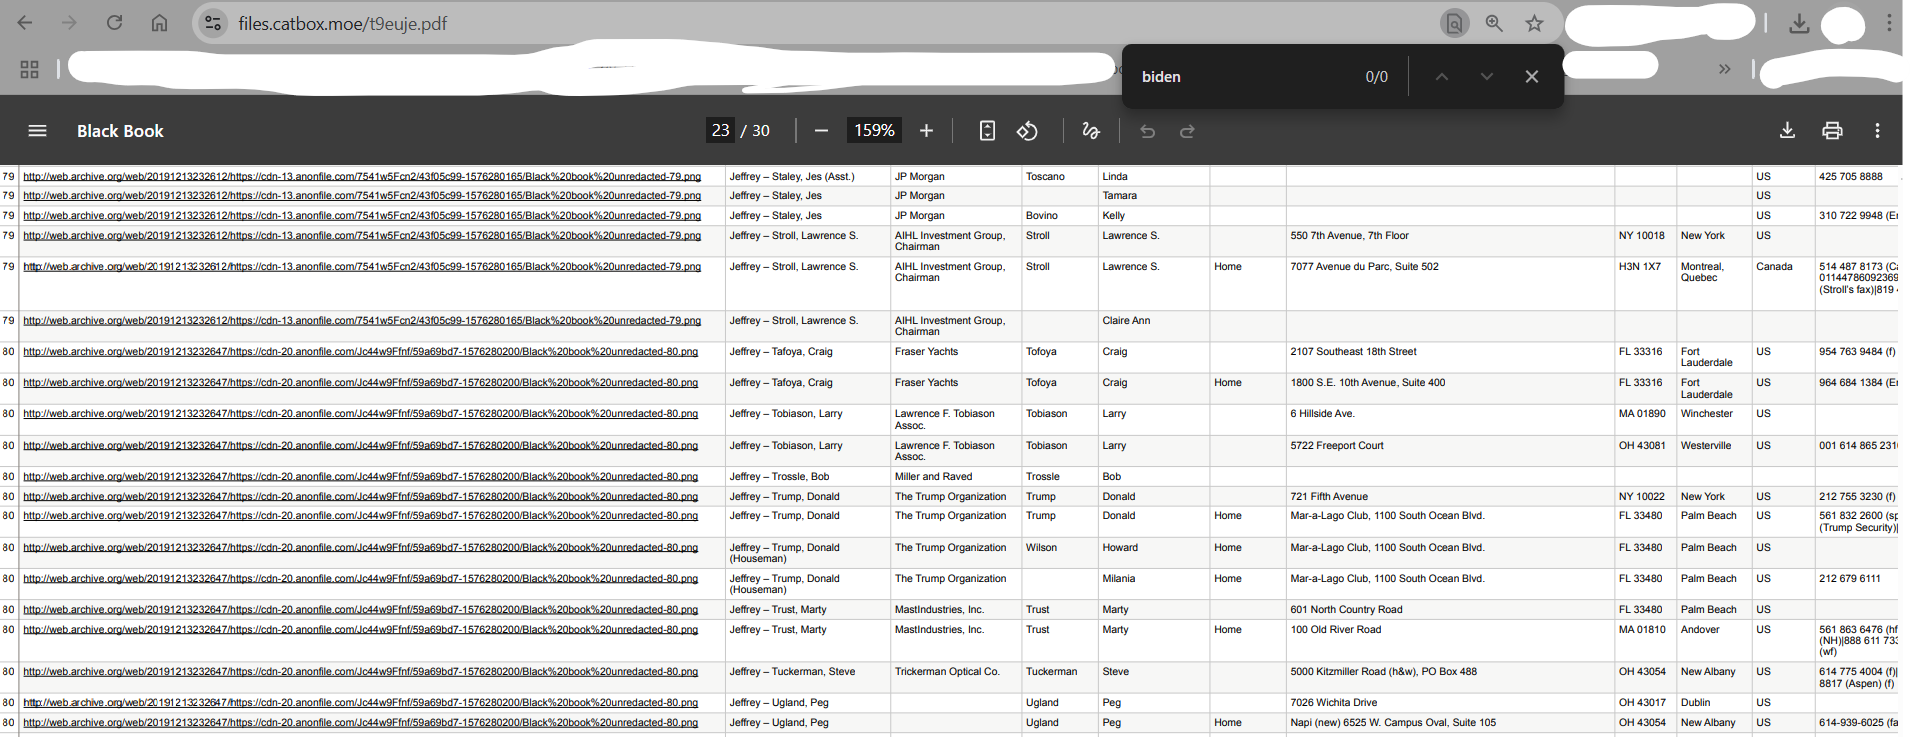1911x737 pixels.
Task: Click the phone number '212 679 6111'
Action: tap(1849, 579)
